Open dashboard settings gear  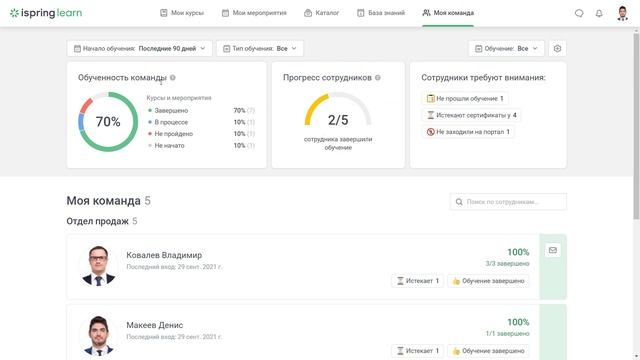click(557, 49)
